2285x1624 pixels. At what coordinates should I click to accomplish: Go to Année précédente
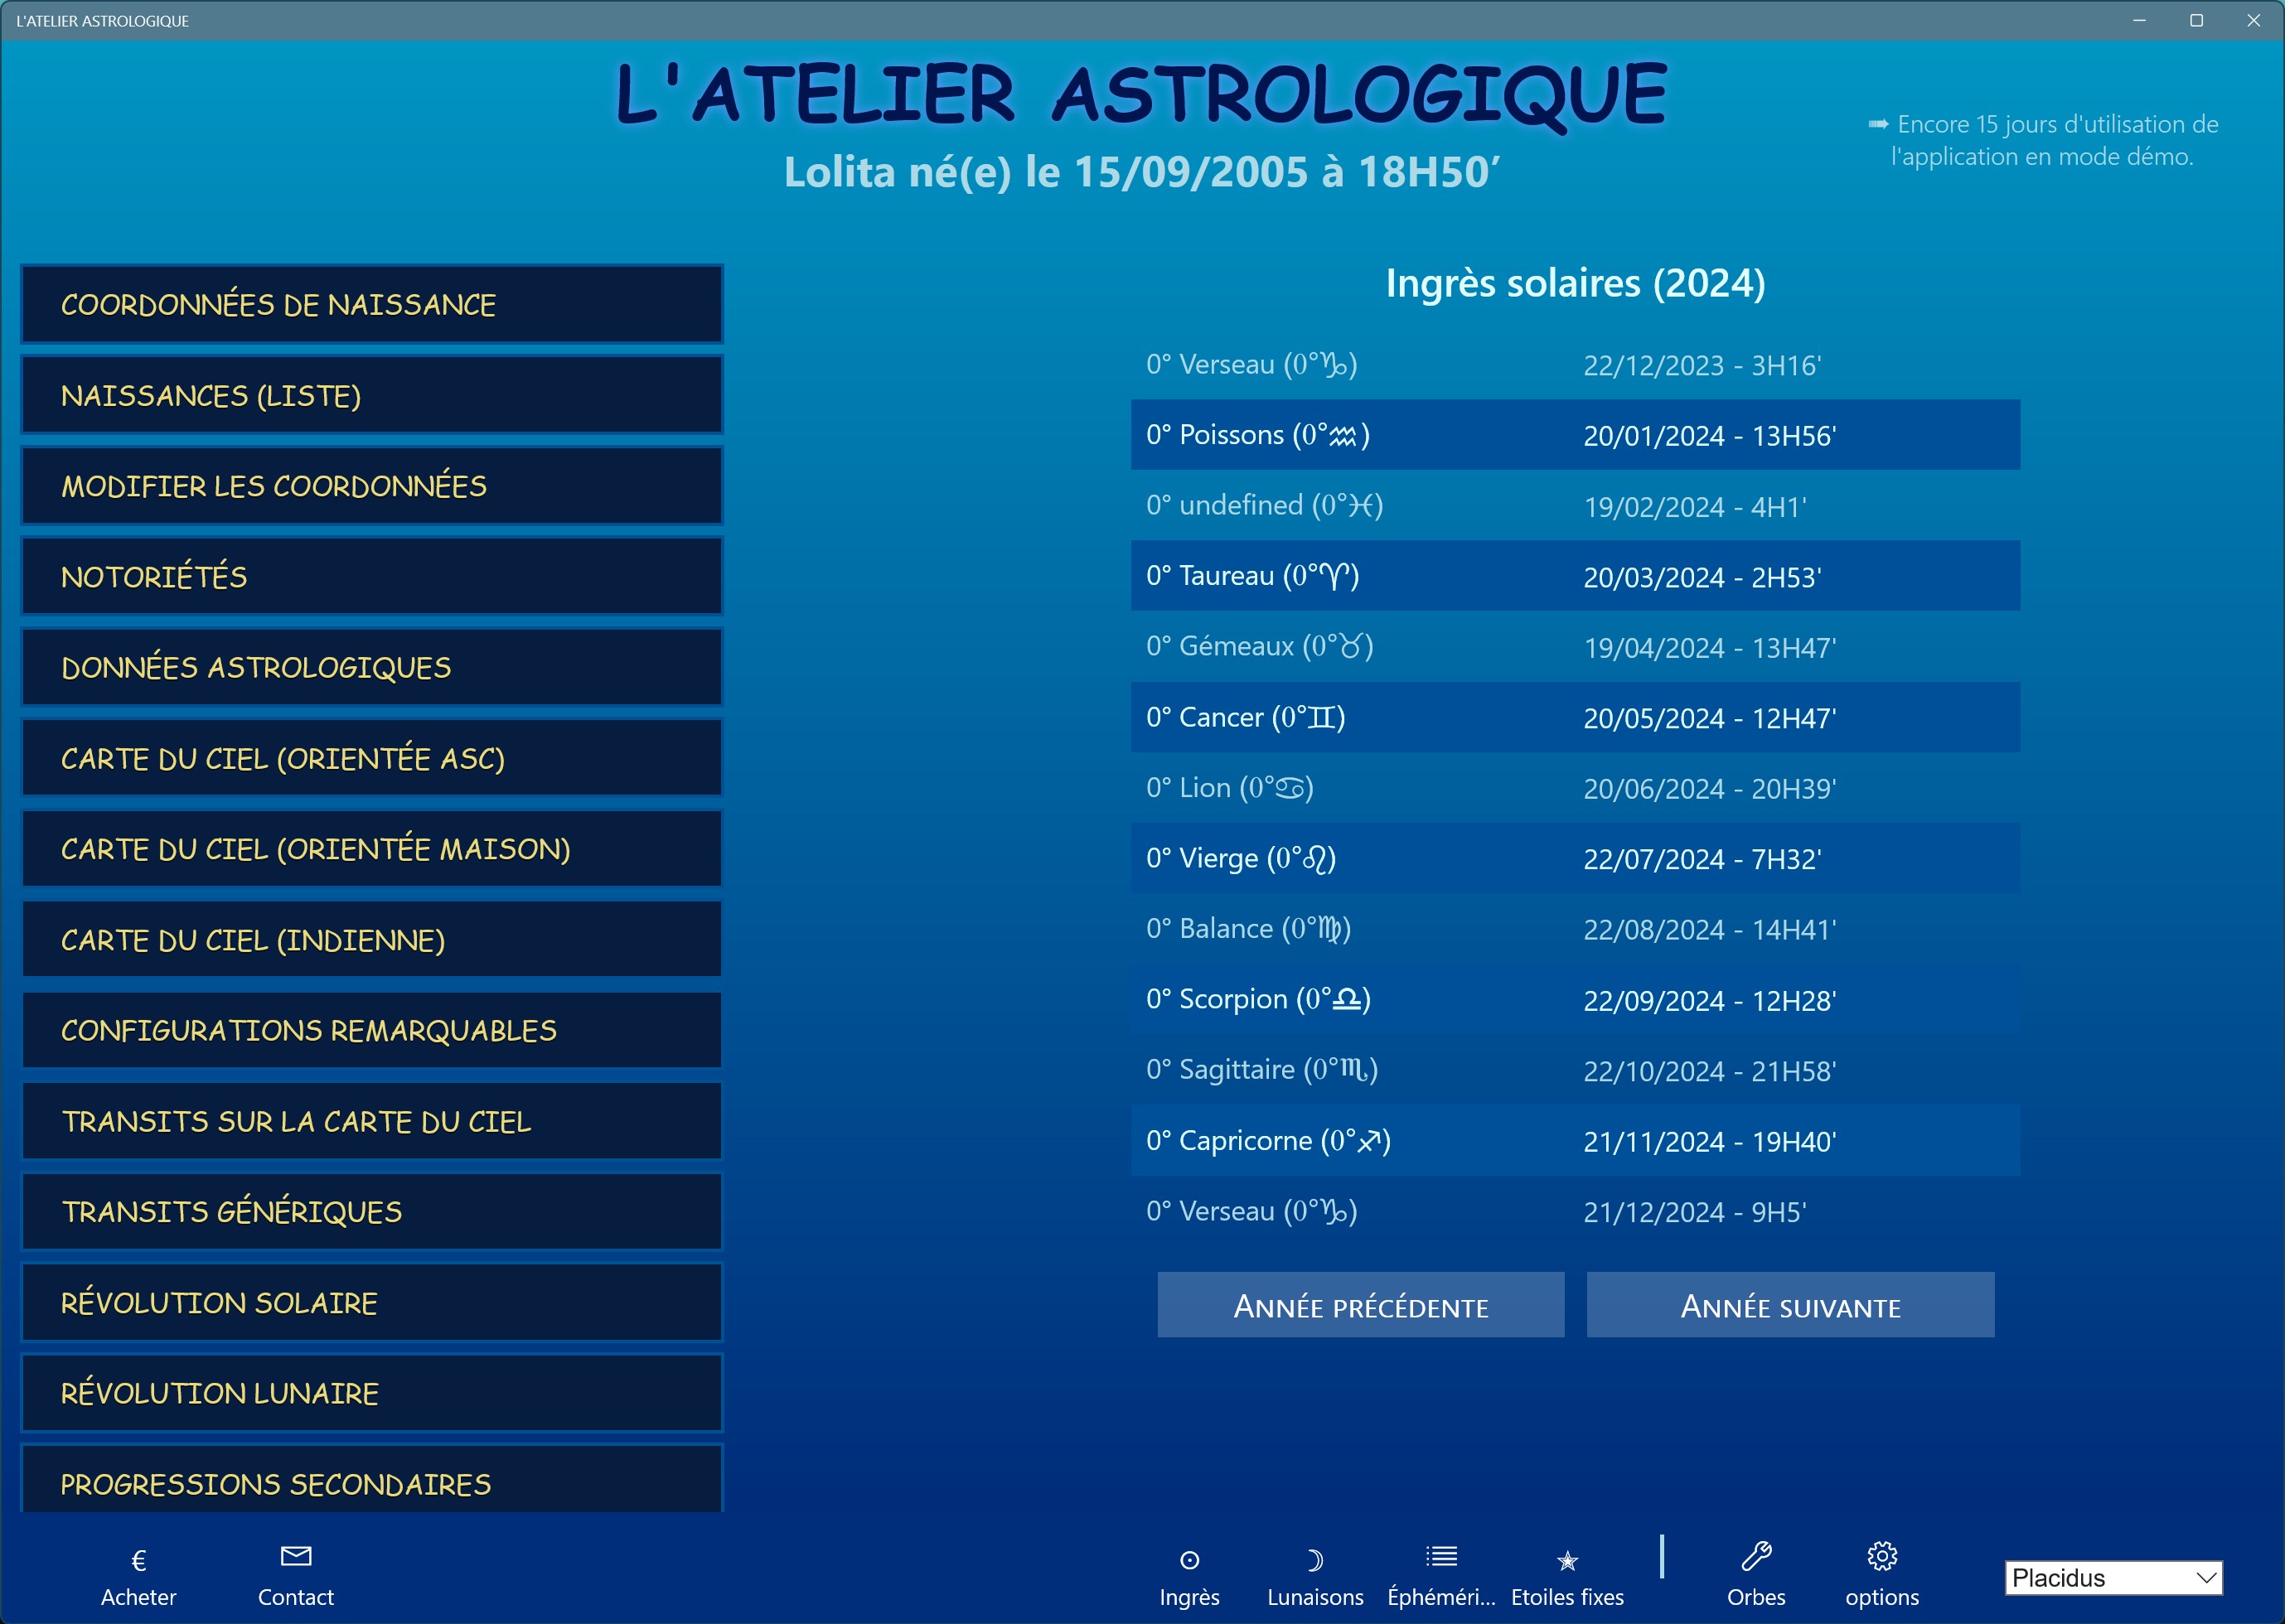(x=1360, y=1305)
